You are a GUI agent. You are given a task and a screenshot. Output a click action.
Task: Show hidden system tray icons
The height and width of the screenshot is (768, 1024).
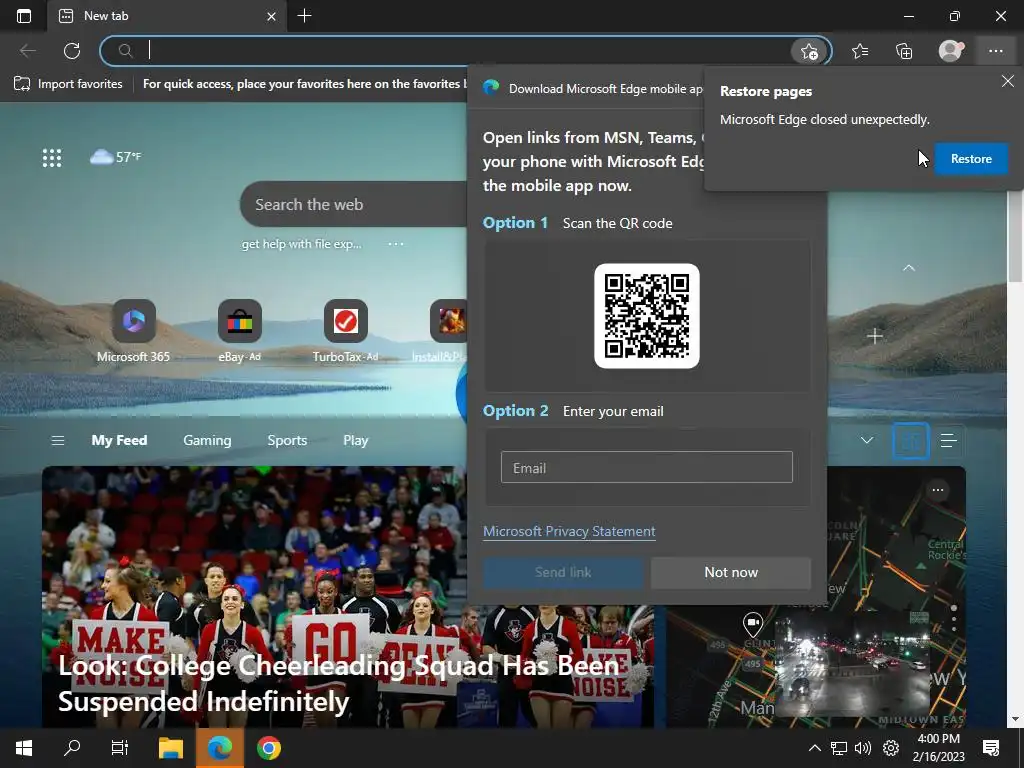tap(814, 748)
